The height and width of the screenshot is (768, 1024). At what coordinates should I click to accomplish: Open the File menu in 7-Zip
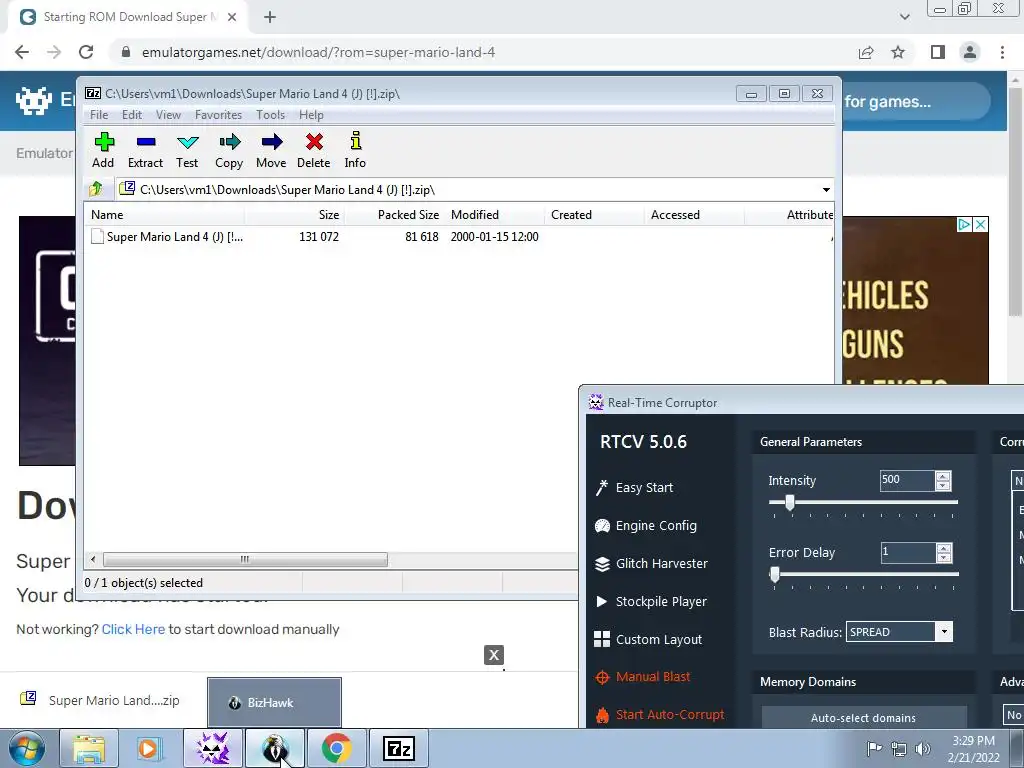tap(99, 115)
